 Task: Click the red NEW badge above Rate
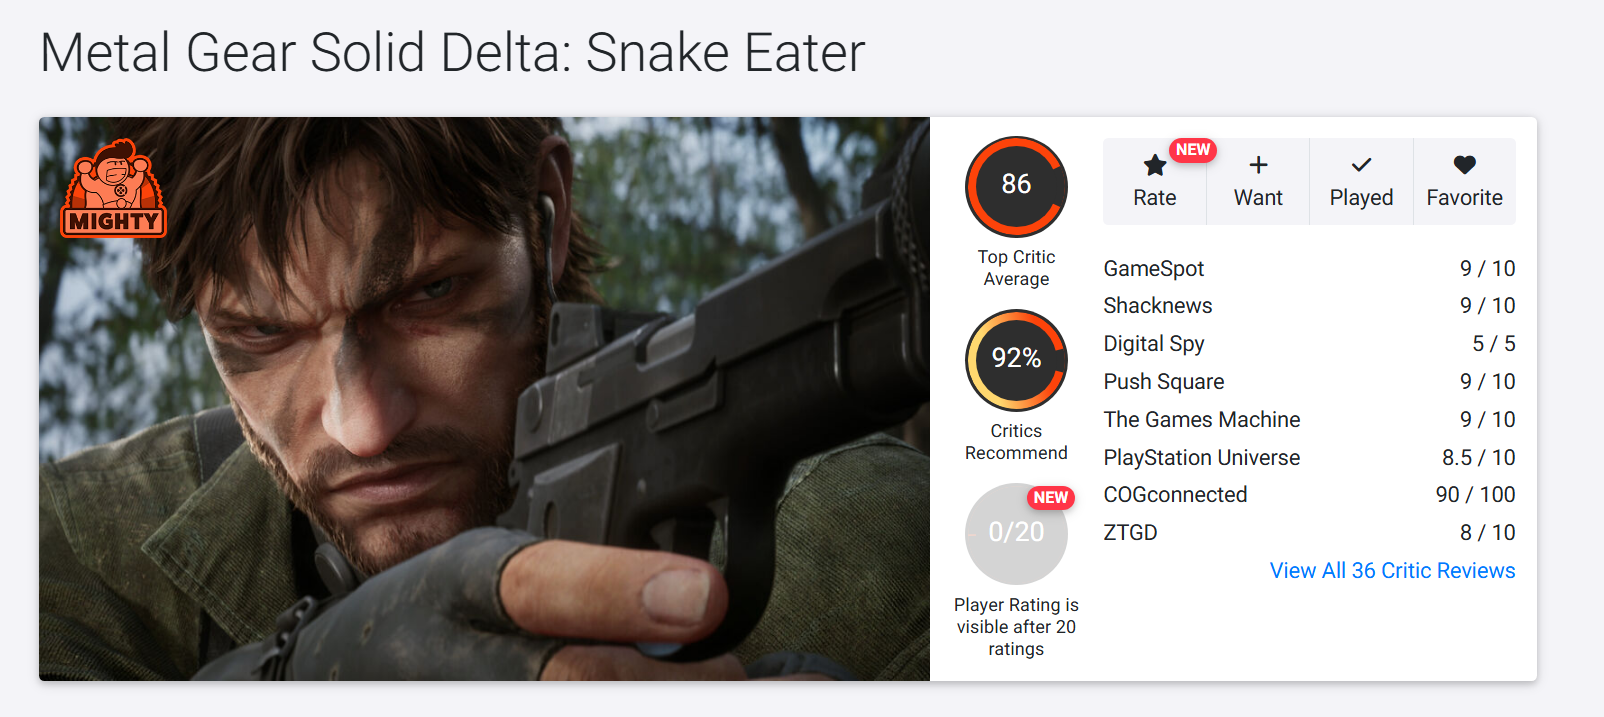pos(1192,150)
